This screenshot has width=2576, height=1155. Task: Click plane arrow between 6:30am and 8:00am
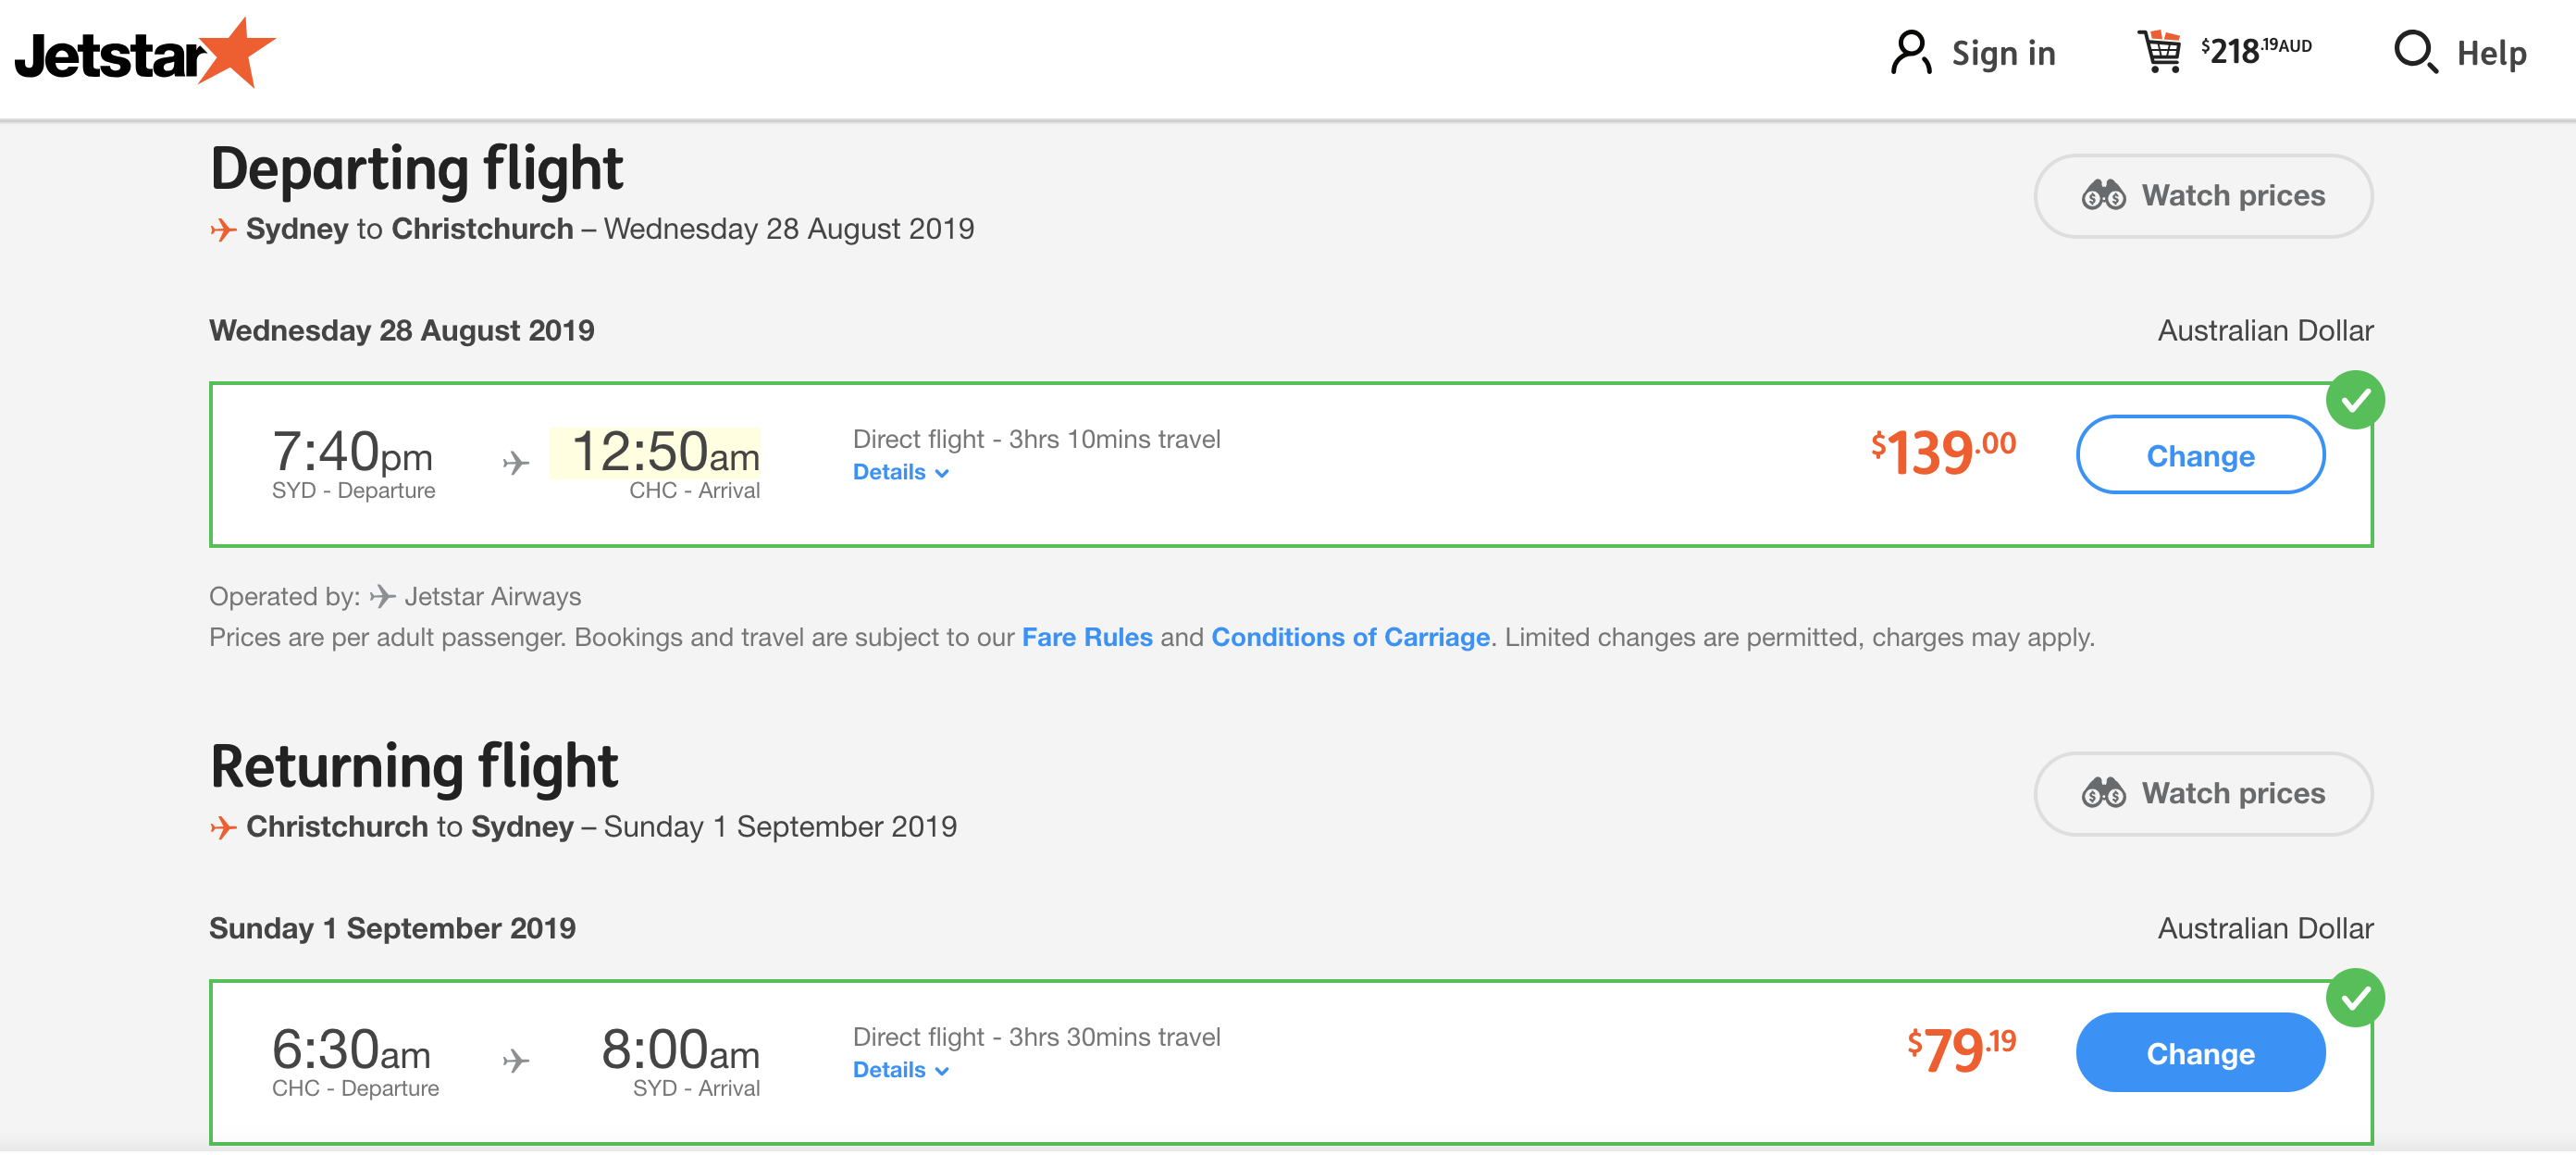tap(516, 1062)
